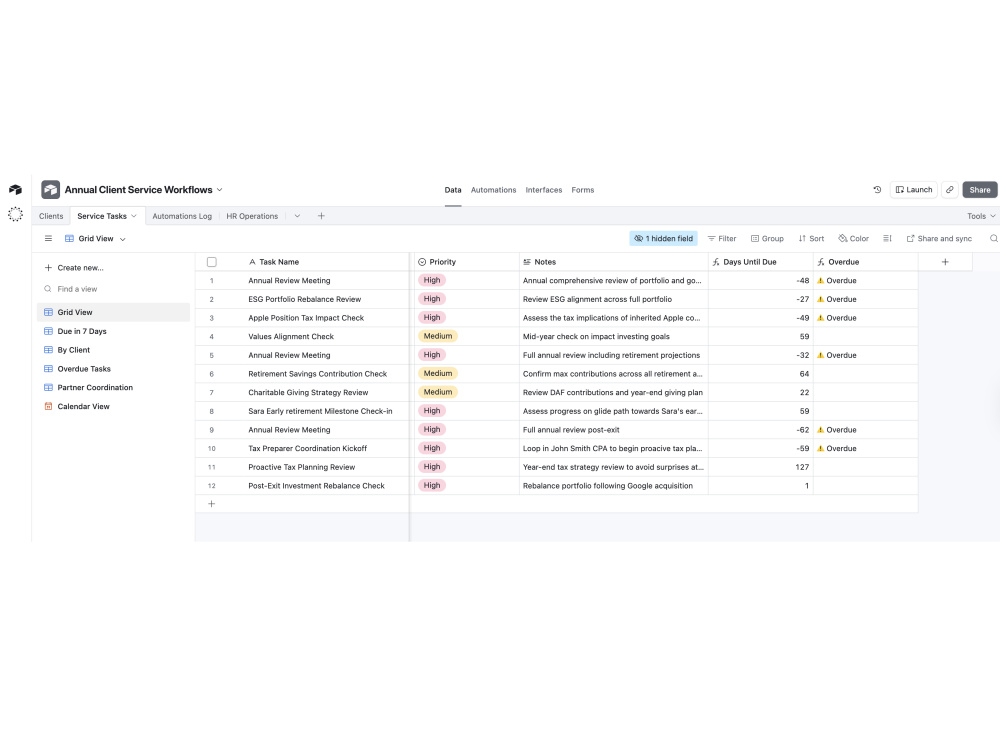
Task: Expand the more tables chevron
Action: click(x=297, y=216)
